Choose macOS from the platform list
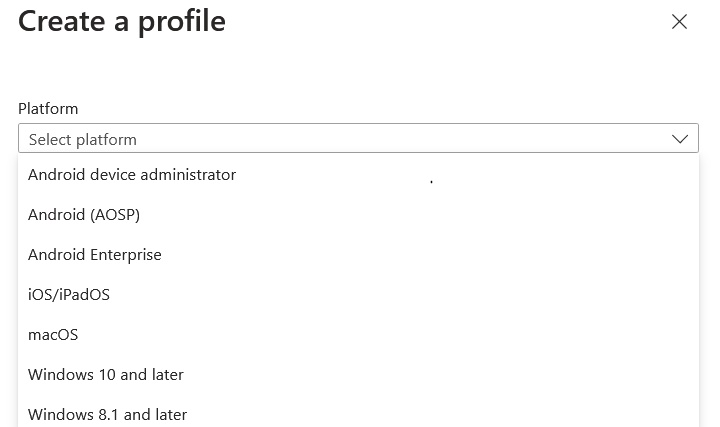Screen dimensions: 720x427 click(x=53, y=335)
